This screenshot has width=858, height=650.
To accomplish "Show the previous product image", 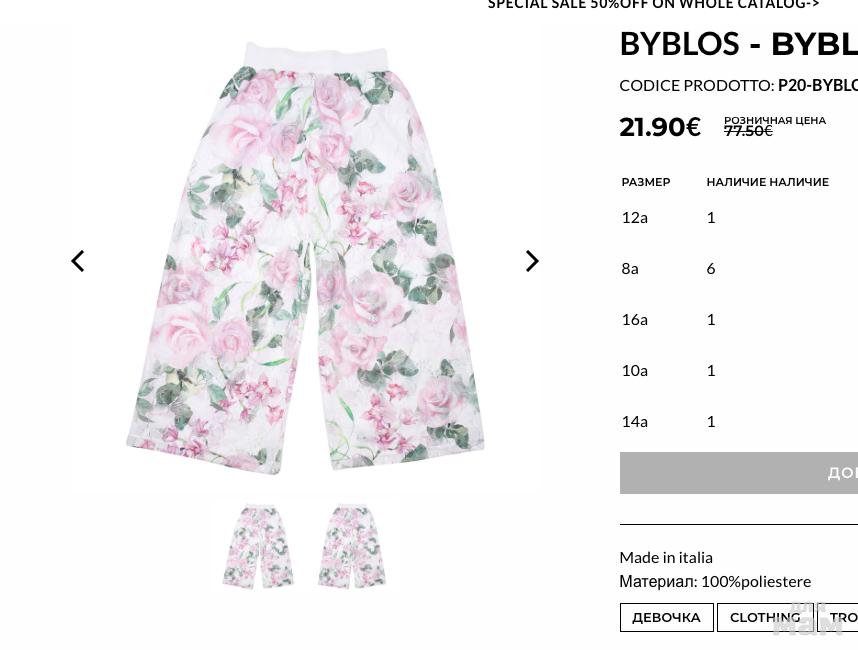I will click(x=78, y=261).
